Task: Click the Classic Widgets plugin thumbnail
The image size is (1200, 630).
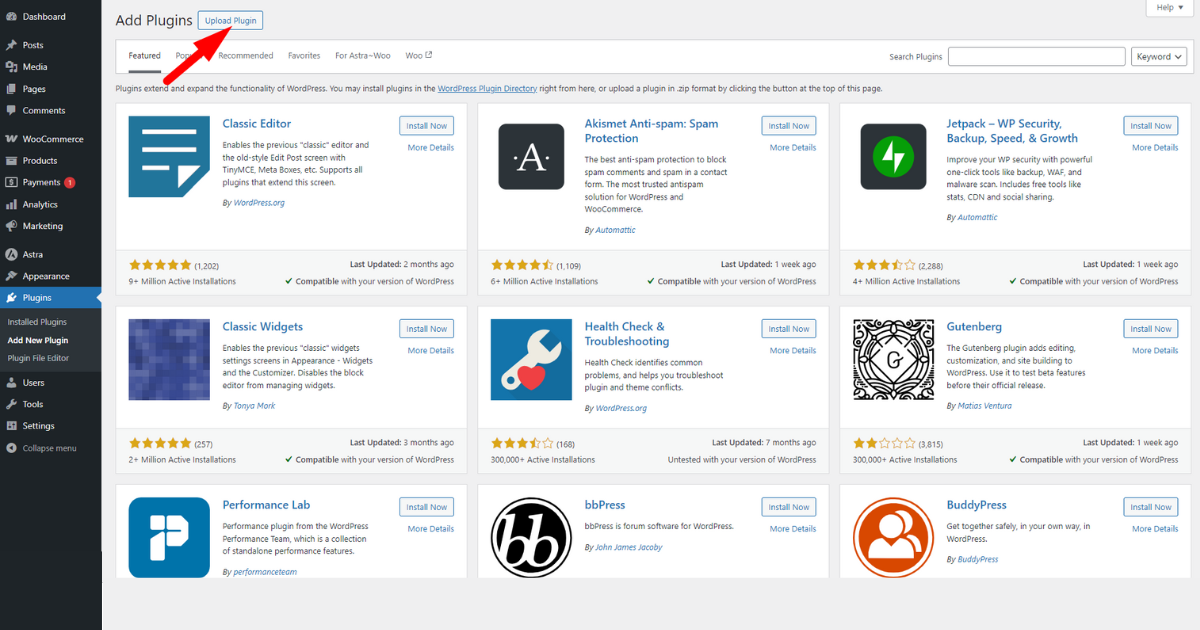Action: point(169,360)
